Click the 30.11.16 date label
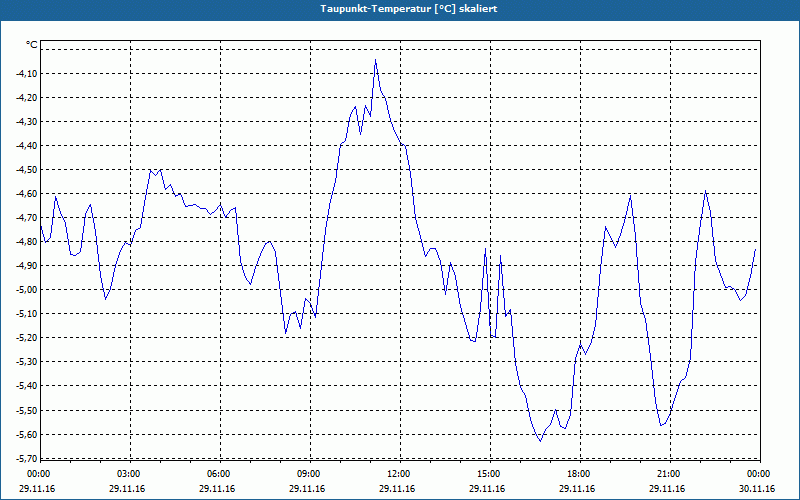The height and width of the screenshot is (500, 800). point(757,489)
